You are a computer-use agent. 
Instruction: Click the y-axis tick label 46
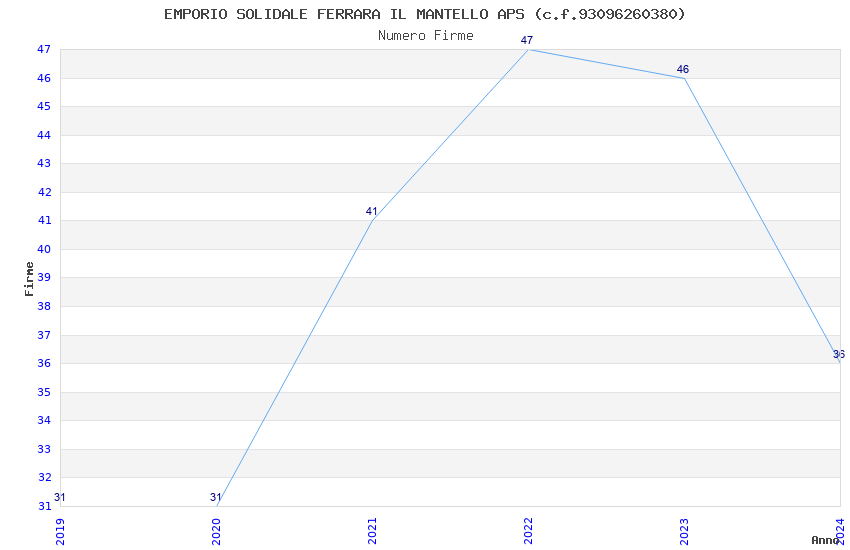point(44,78)
